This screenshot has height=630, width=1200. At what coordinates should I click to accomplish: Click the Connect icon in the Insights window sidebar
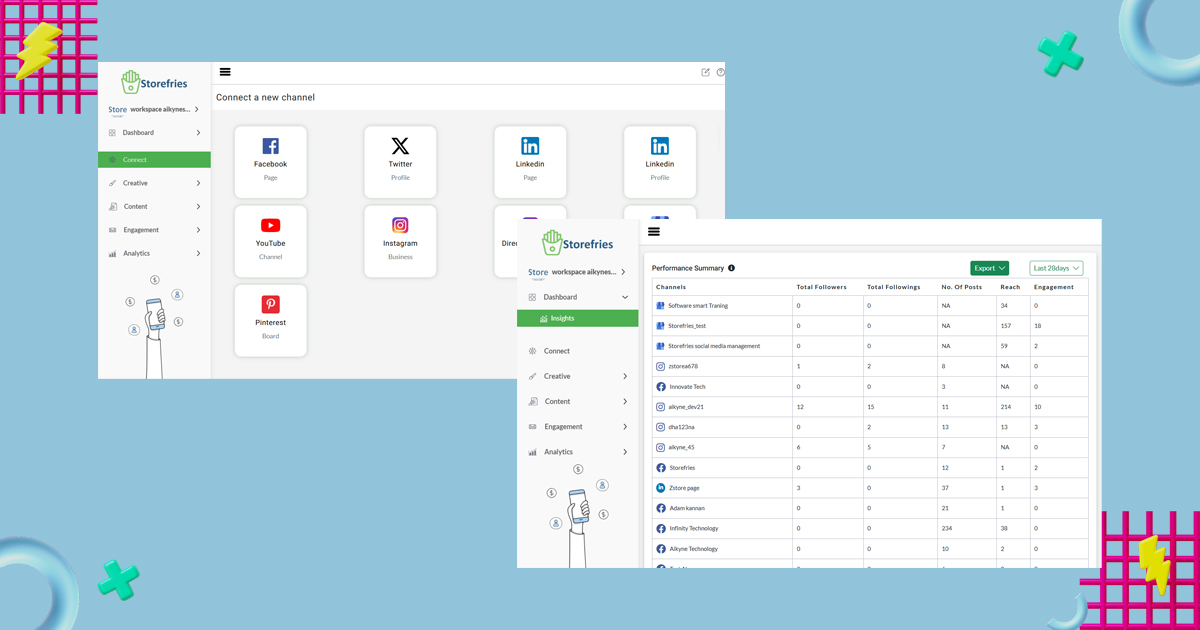click(x=532, y=351)
